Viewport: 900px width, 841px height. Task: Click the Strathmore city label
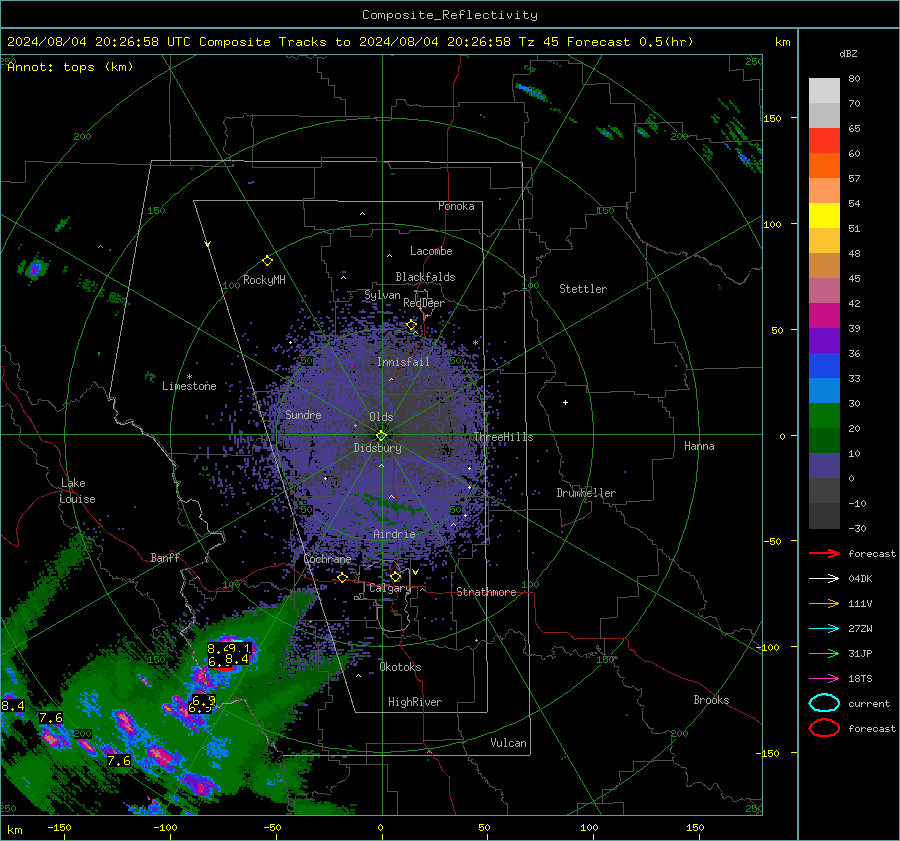486,592
